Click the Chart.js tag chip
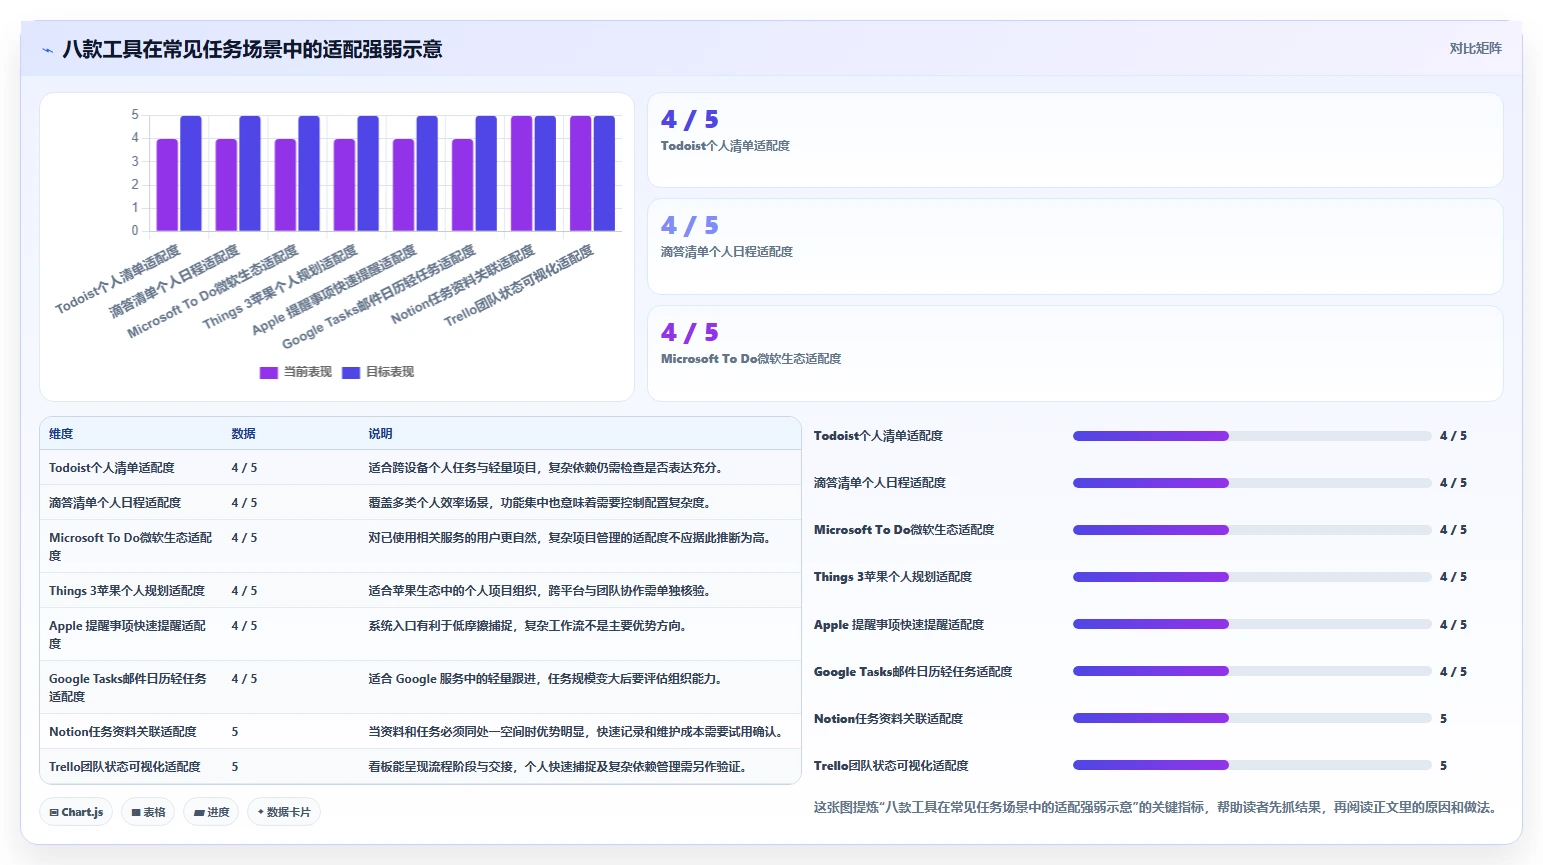Viewport: 1543px width, 865px height. [77, 812]
